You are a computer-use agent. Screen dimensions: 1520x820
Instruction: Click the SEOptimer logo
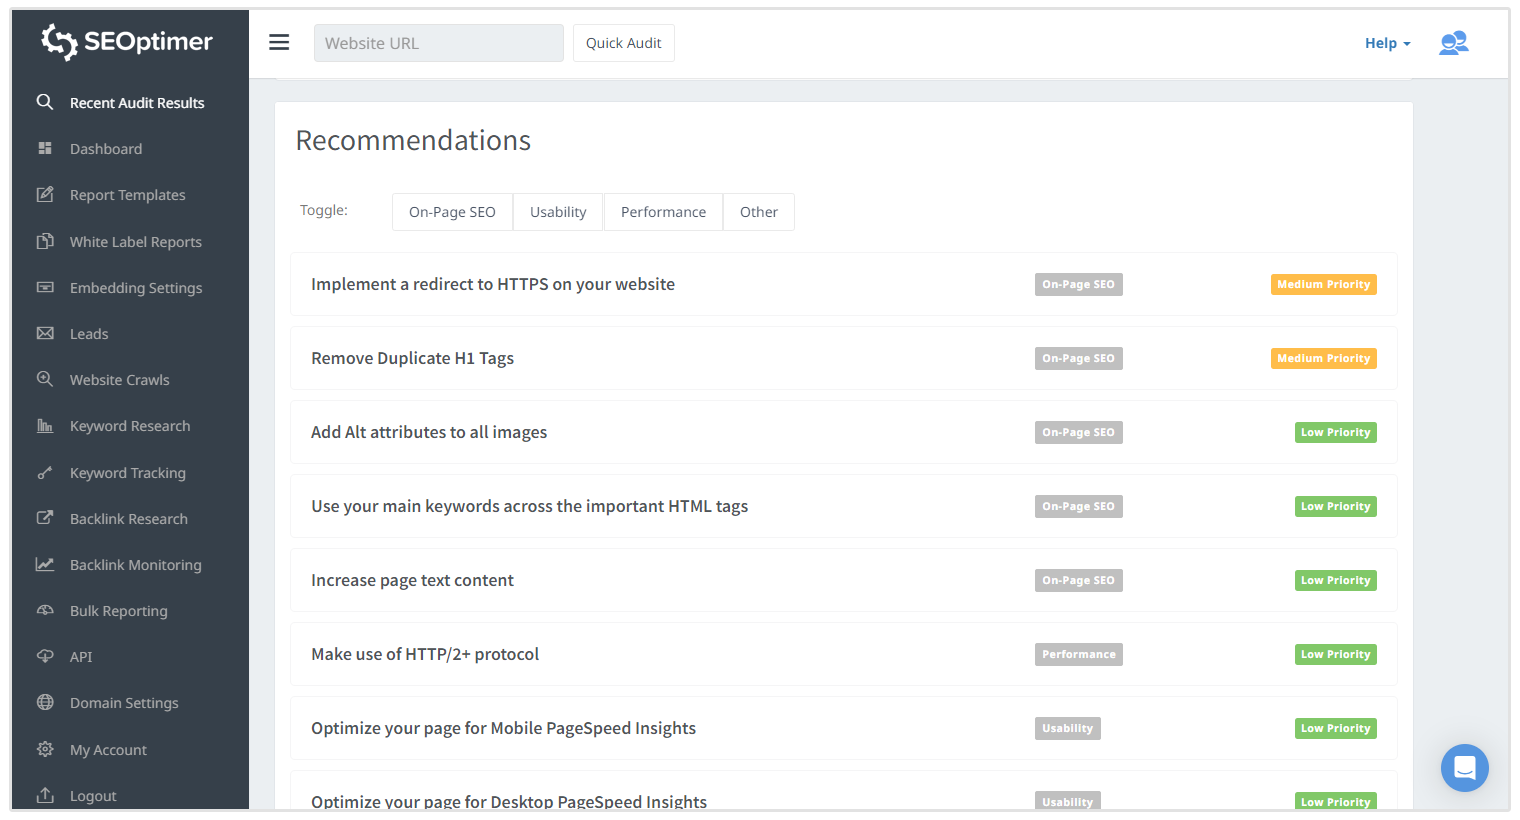tap(127, 41)
